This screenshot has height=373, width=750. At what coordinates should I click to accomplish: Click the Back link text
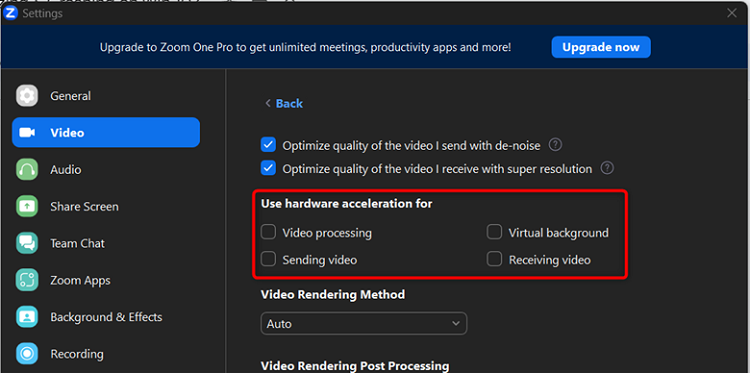[289, 103]
